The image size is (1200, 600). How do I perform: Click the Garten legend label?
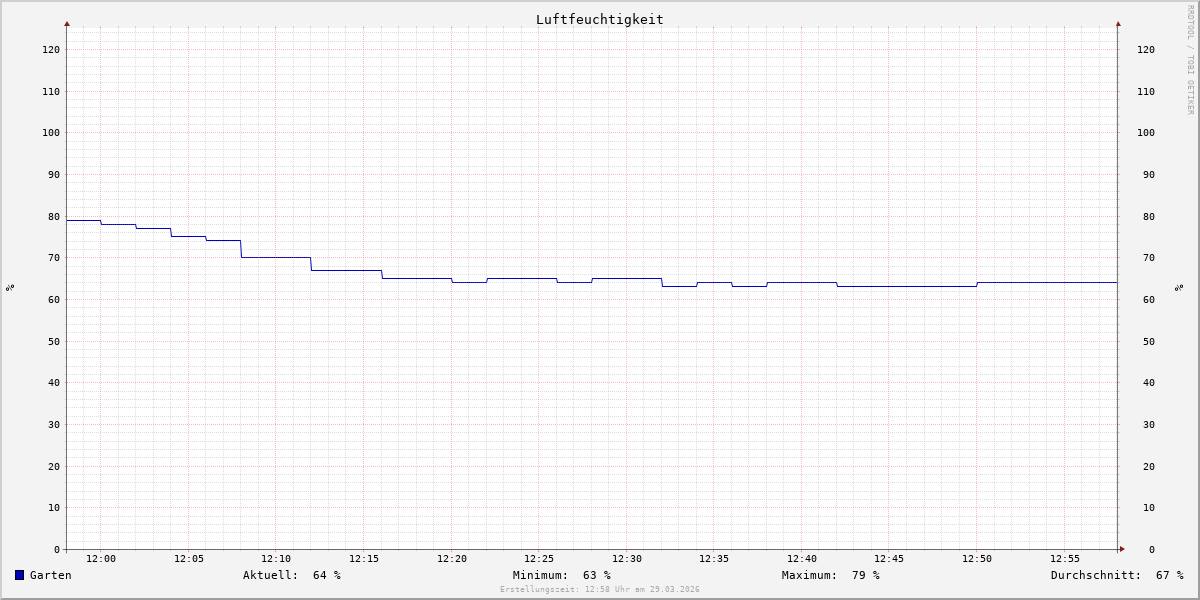click(51, 575)
